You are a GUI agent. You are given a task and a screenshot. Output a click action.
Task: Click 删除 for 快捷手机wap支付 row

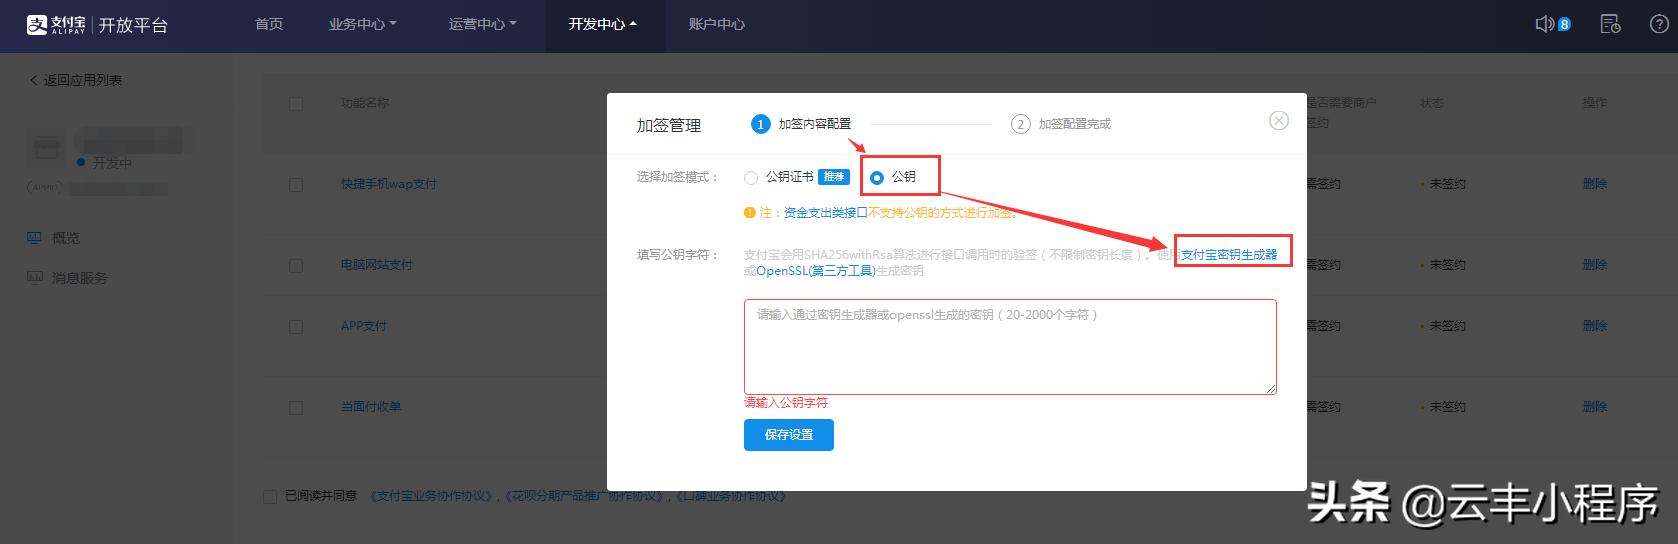(x=1595, y=184)
